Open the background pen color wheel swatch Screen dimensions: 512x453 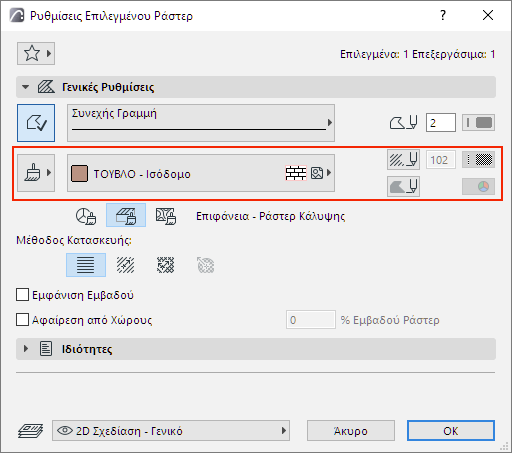point(478,186)
